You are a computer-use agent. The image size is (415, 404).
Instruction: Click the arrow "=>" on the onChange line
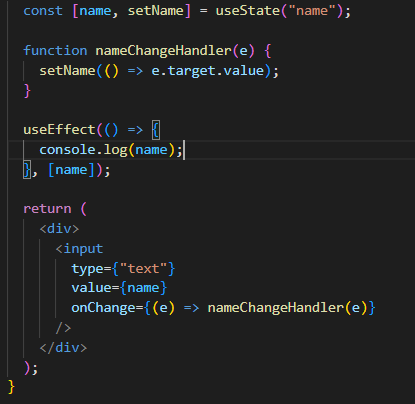191,308
